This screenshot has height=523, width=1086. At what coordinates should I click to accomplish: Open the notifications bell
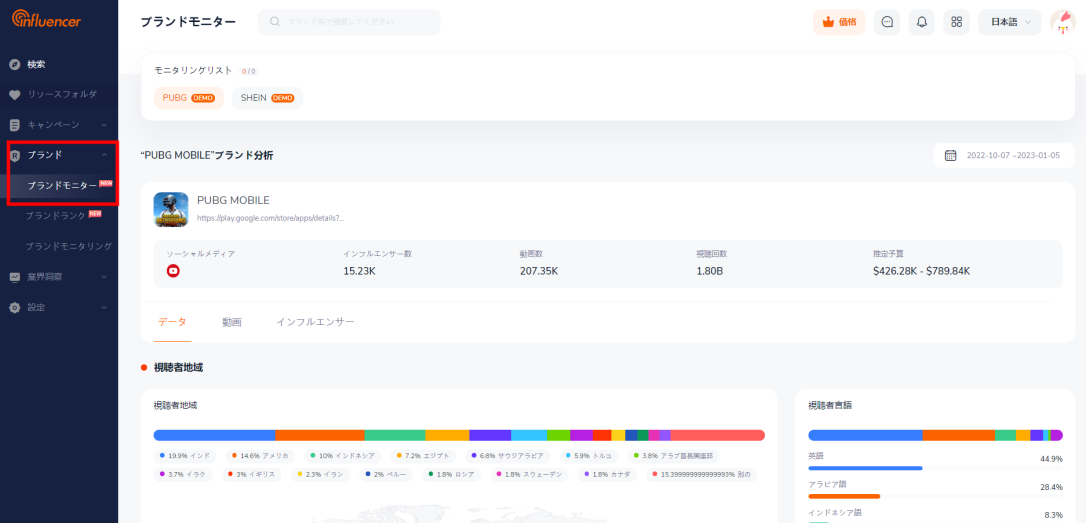922,22
